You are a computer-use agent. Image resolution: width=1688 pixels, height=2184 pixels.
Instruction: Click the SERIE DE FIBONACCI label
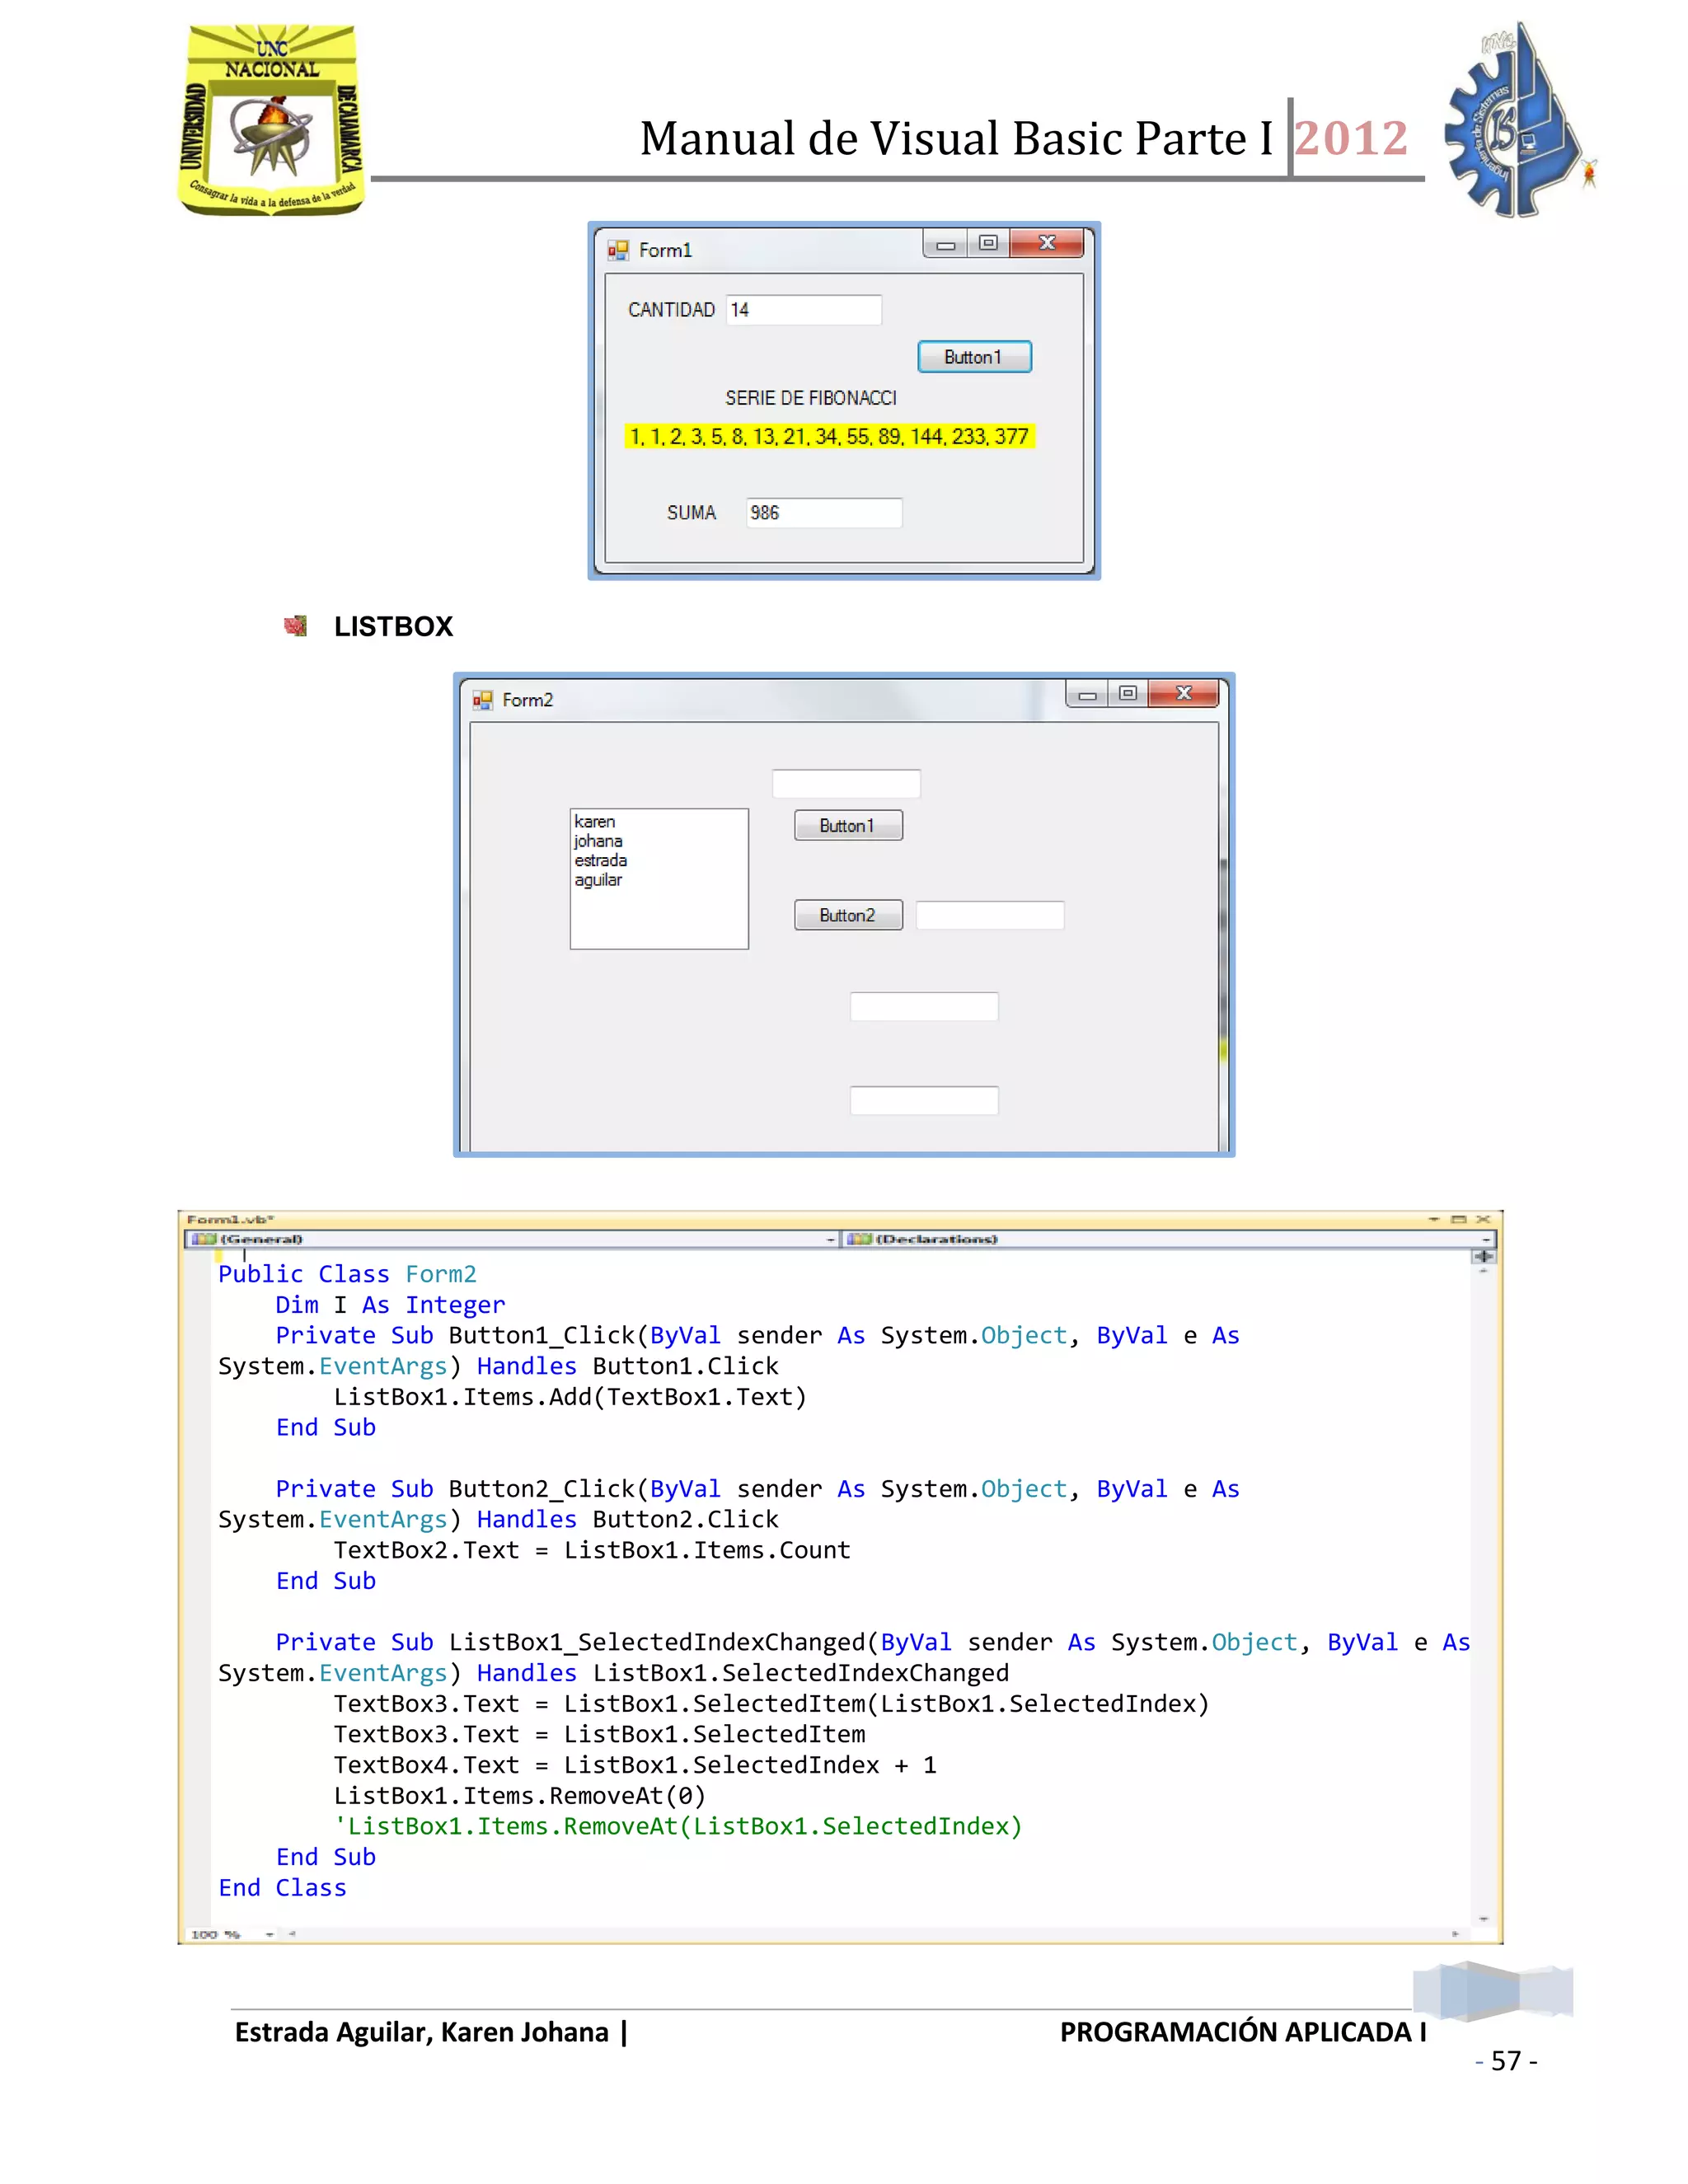click(x=811, y=398)
